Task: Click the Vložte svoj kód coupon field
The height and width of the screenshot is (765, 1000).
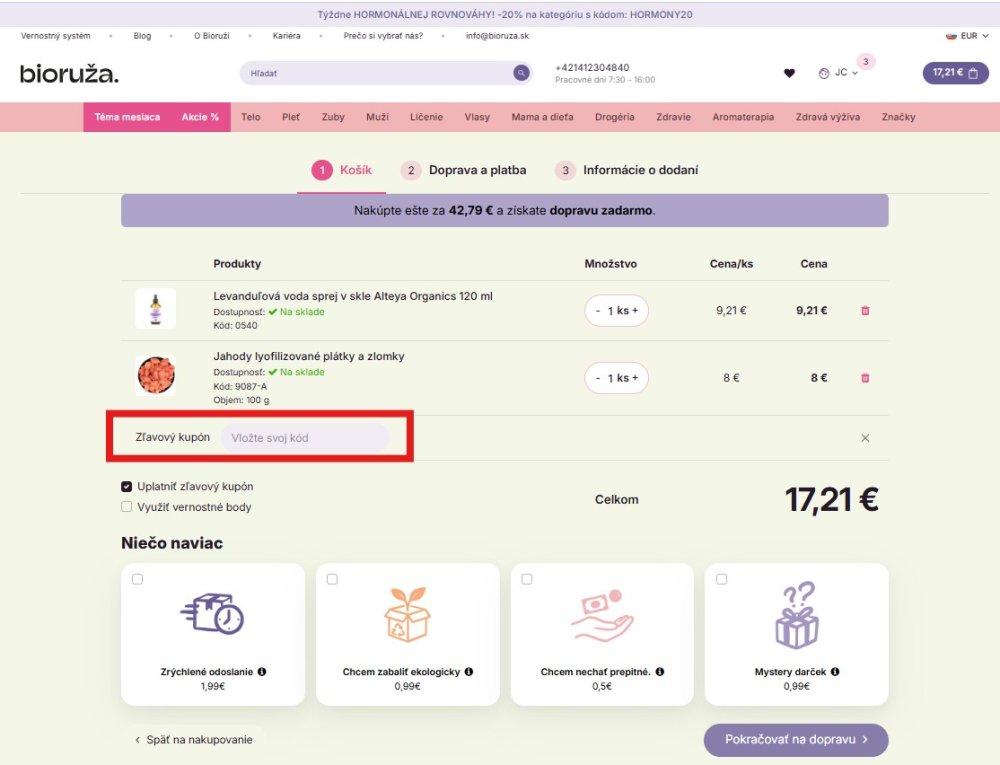Action: pyautogui.click(x=305, y=438)
